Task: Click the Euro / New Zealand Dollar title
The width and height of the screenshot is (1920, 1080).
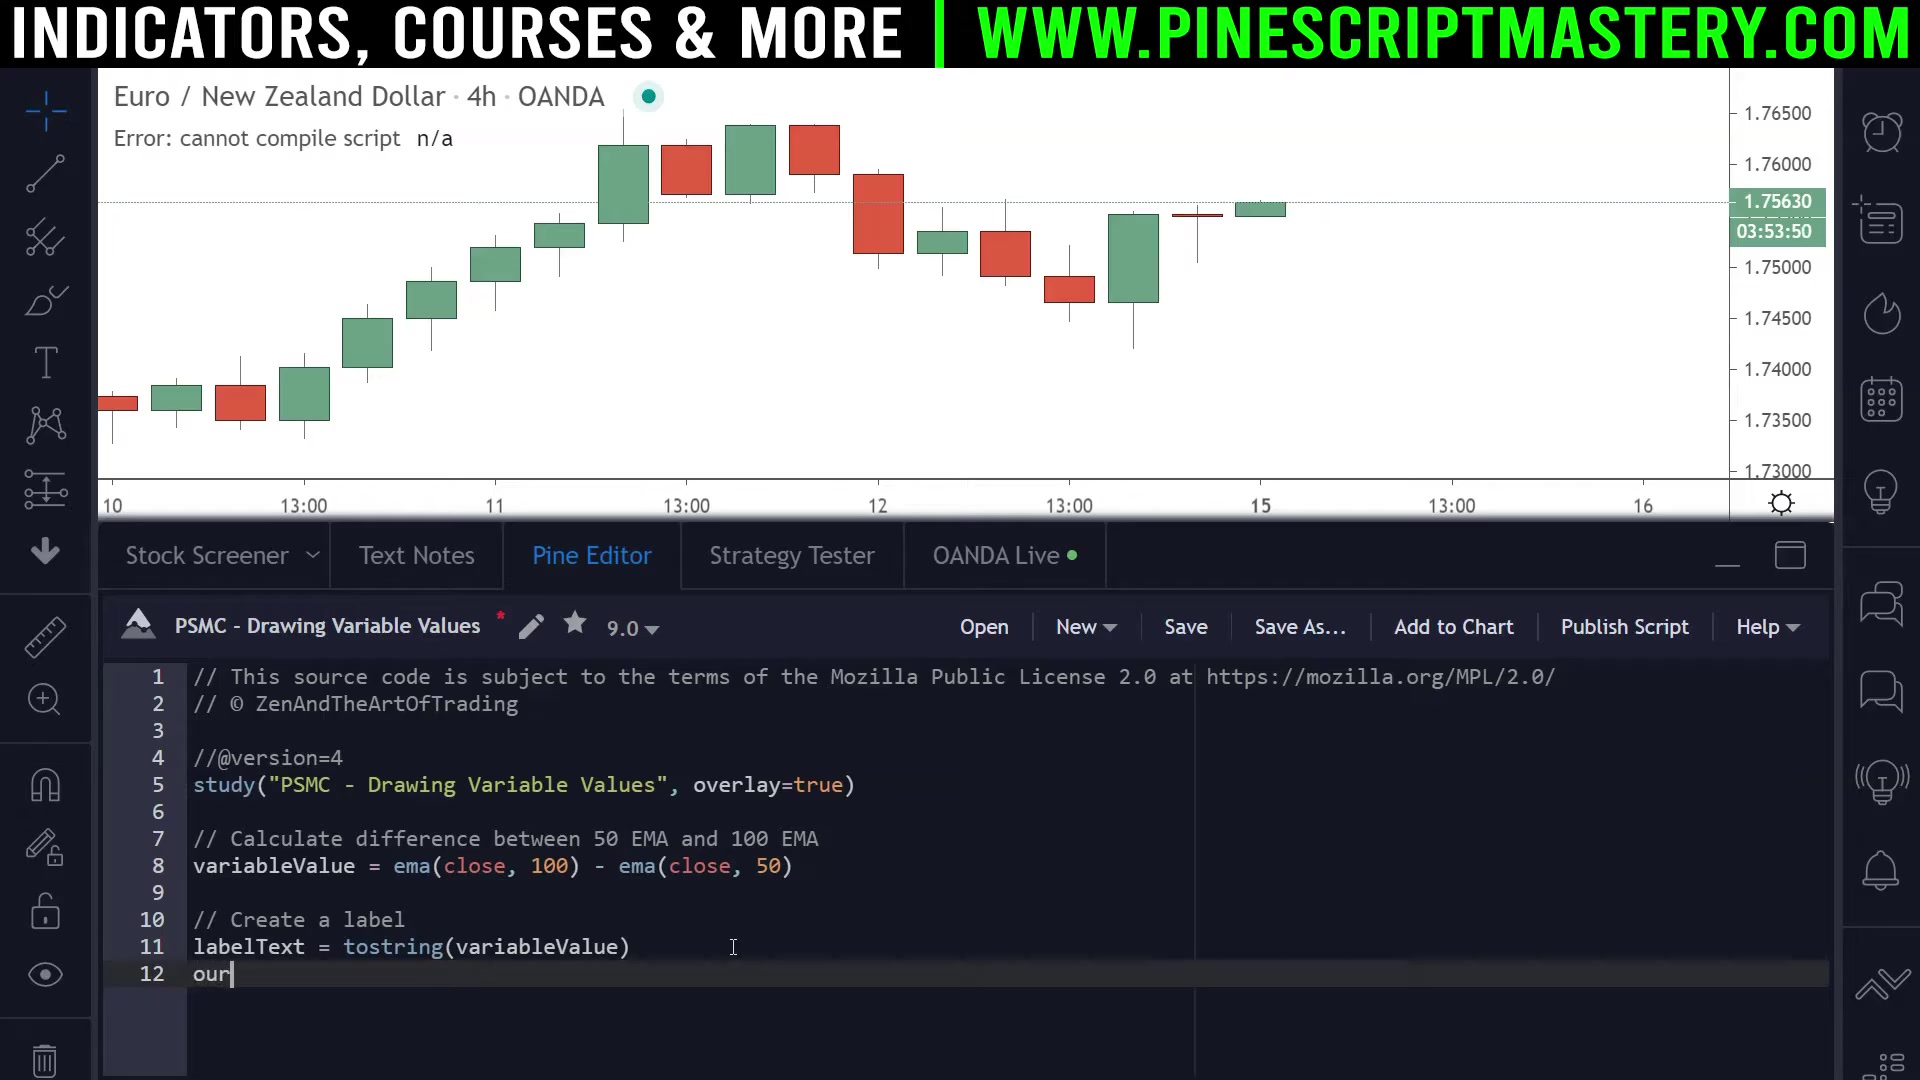Action: 279,97
